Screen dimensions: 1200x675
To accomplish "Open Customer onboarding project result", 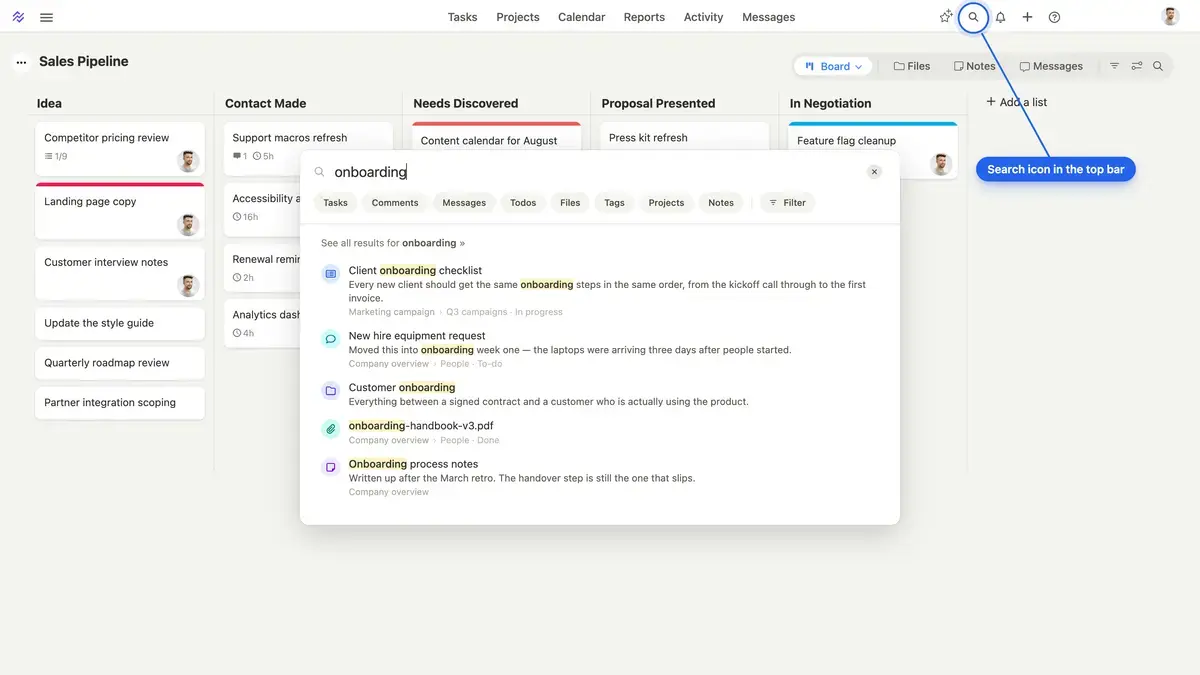I will tap(600, 394).
